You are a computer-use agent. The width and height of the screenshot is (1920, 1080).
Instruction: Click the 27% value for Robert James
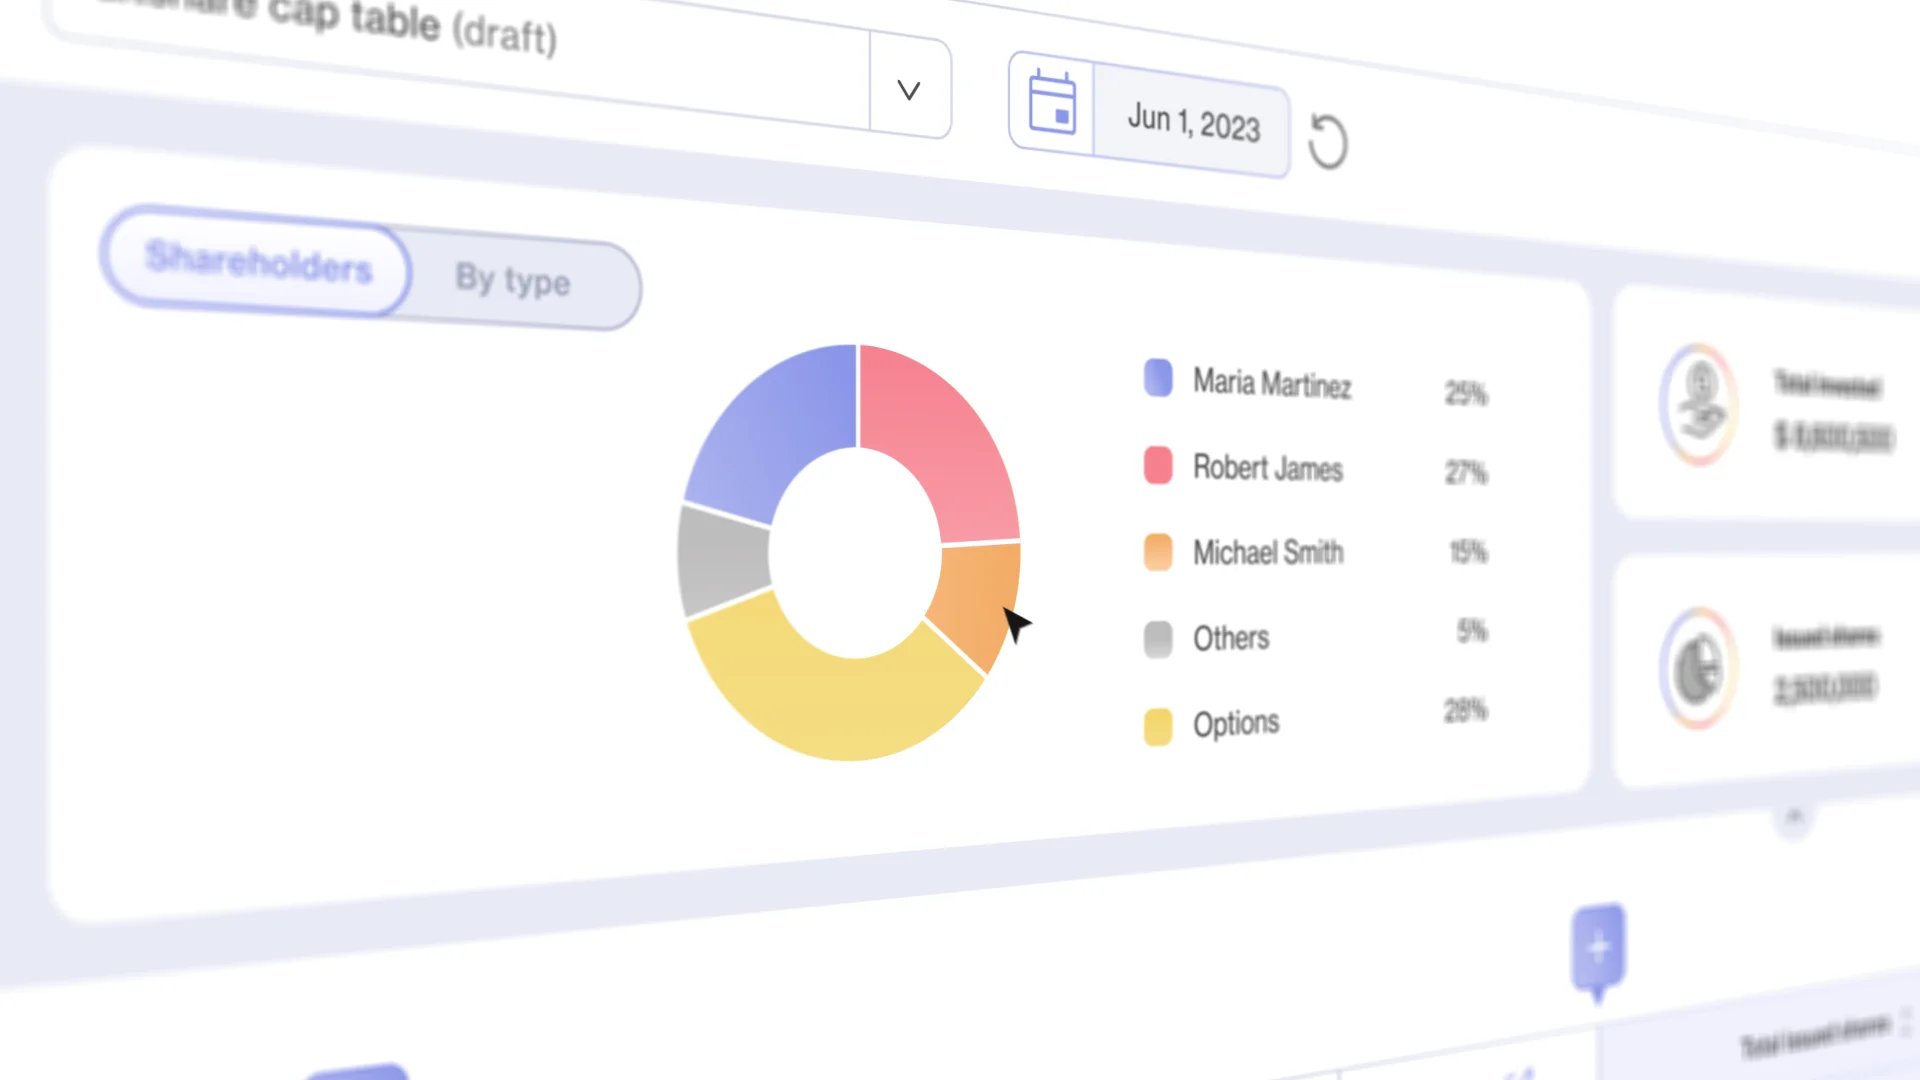click(1466, 472)
